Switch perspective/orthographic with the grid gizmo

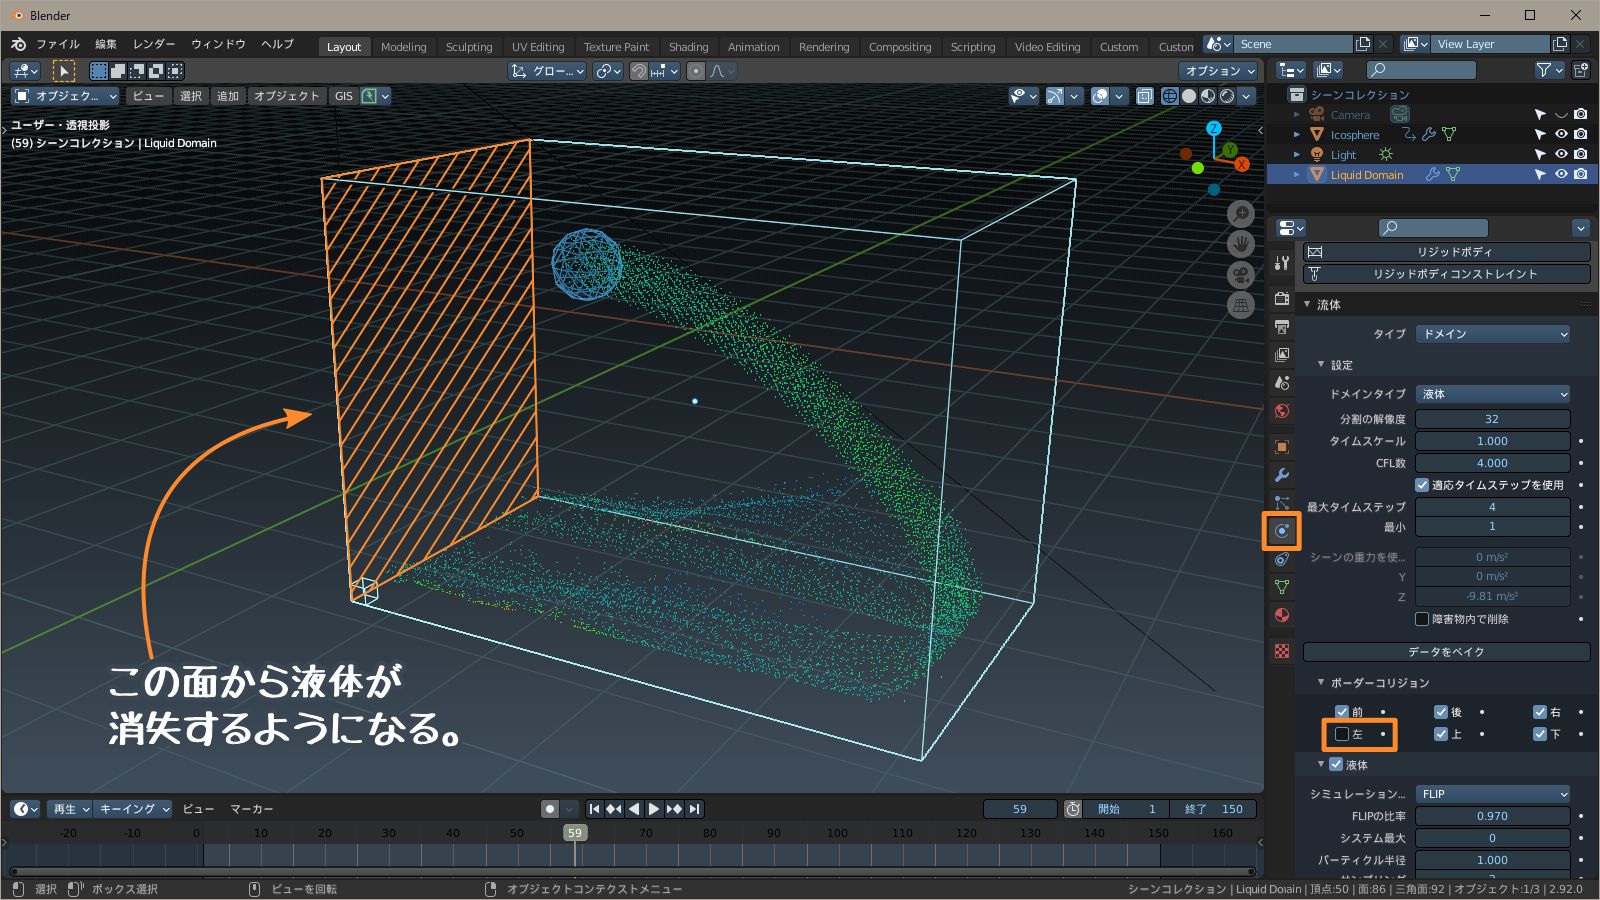[x=1241, y=306]
